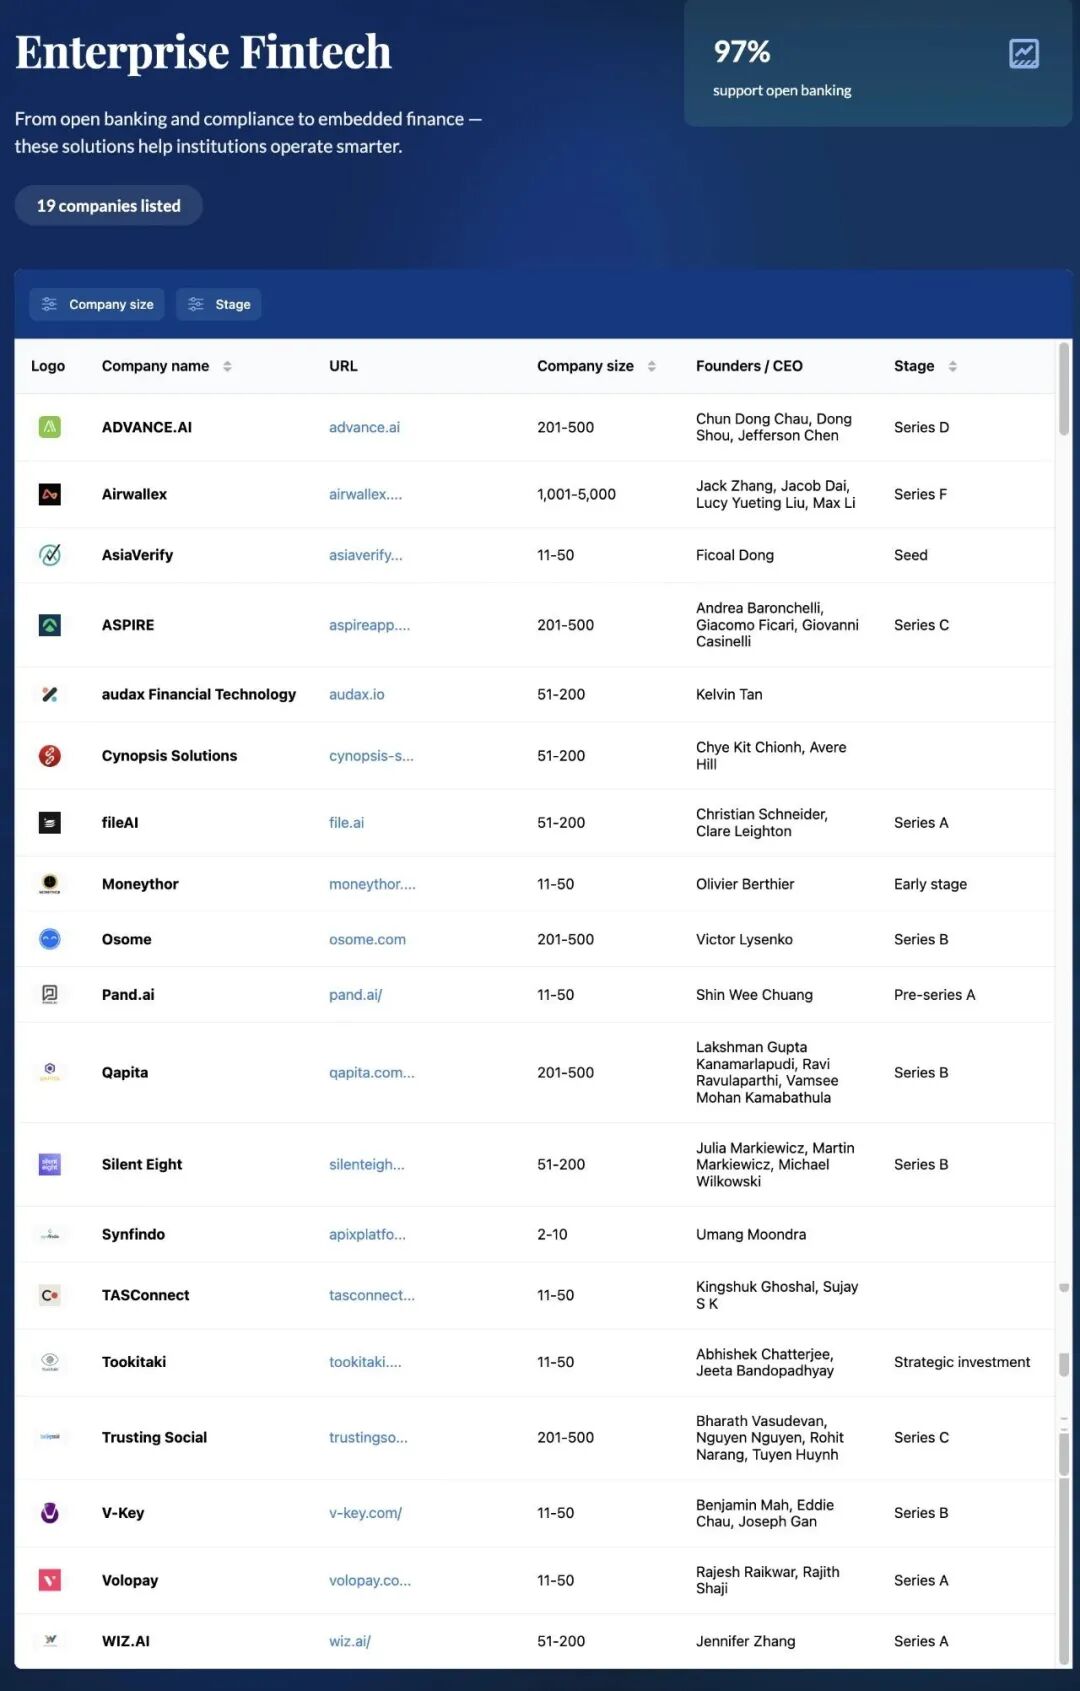Image resolution: width=1080 pixels, height=1691 pixels.
Task: Click the ADVANCE.AI company logo
Action: click(x=49, y=427)
